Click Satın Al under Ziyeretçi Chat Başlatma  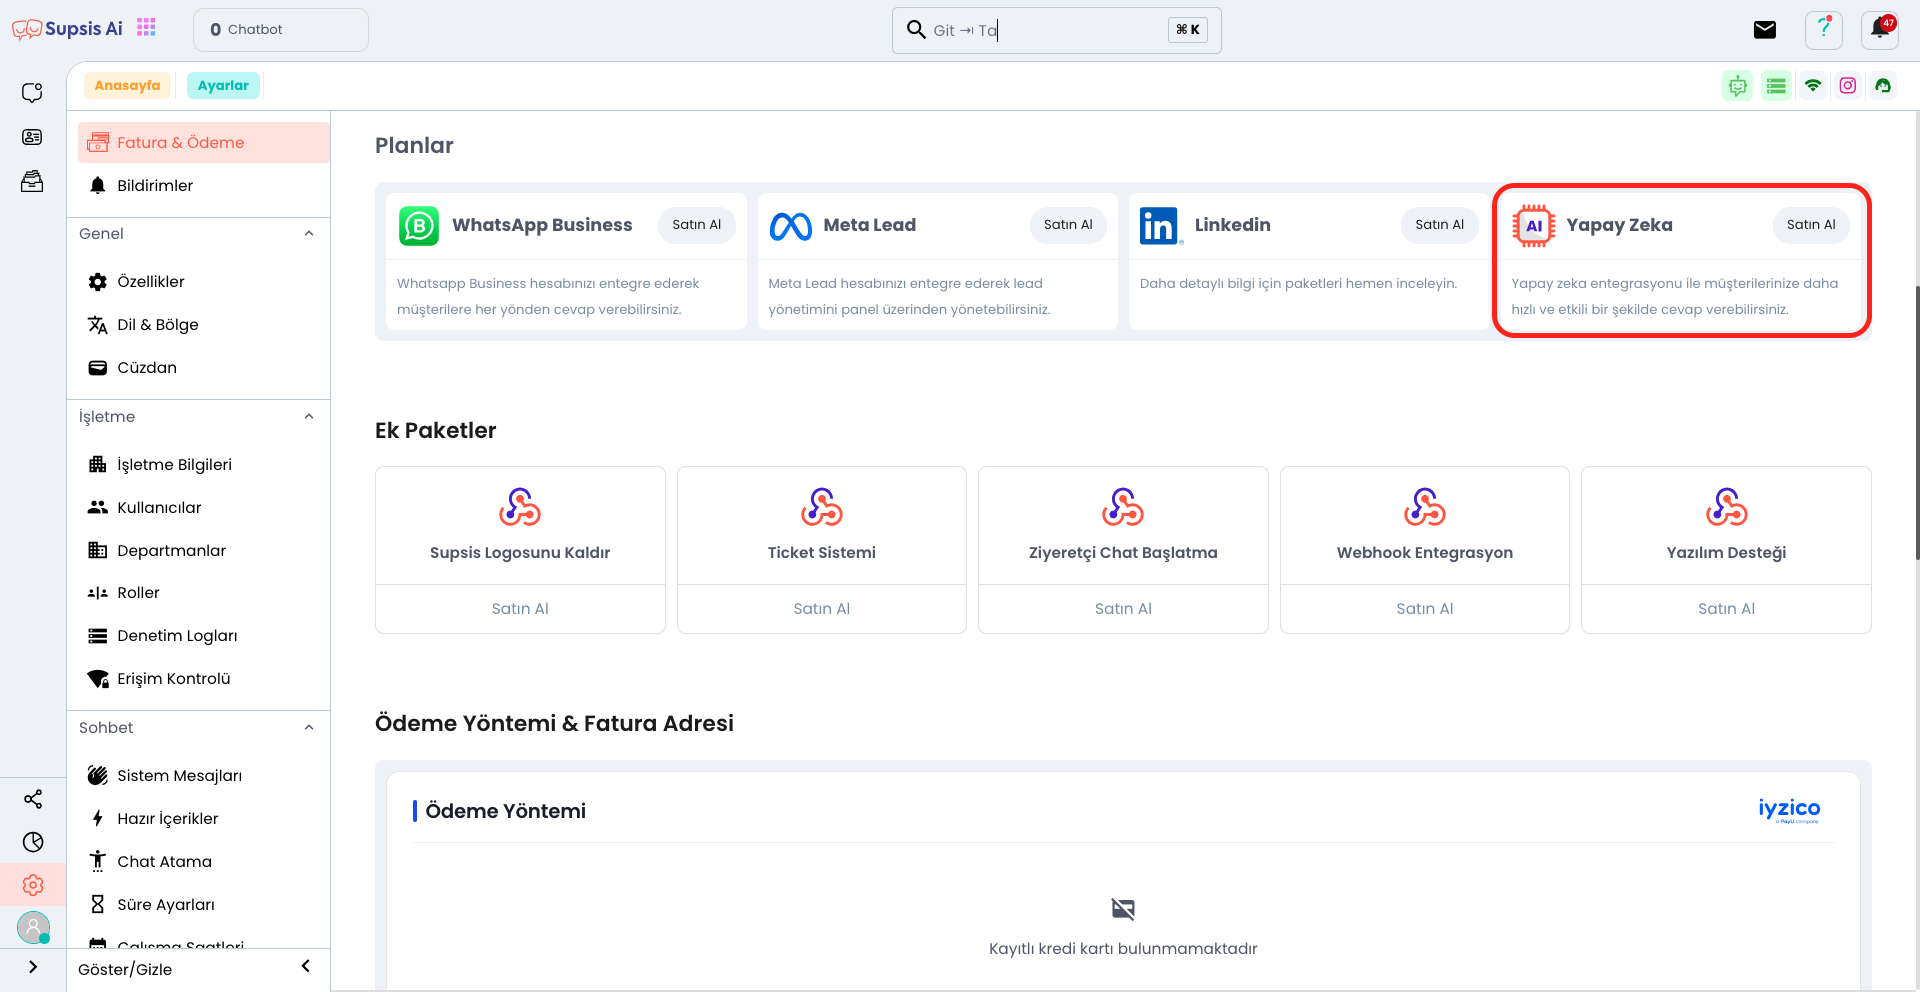1123,609
